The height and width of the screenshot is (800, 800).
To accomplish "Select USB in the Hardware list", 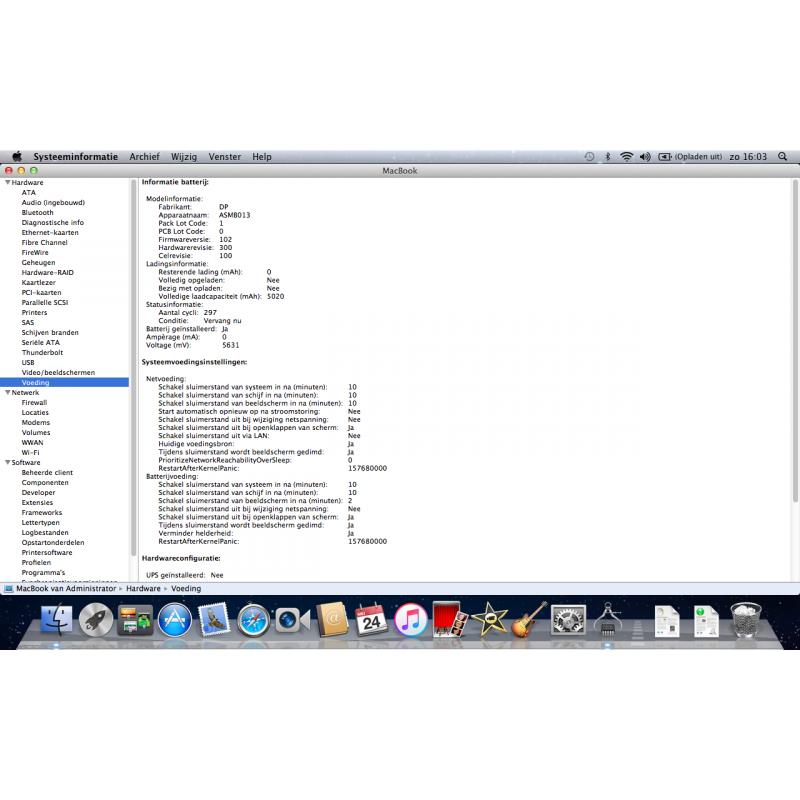I will pos(28,362).
